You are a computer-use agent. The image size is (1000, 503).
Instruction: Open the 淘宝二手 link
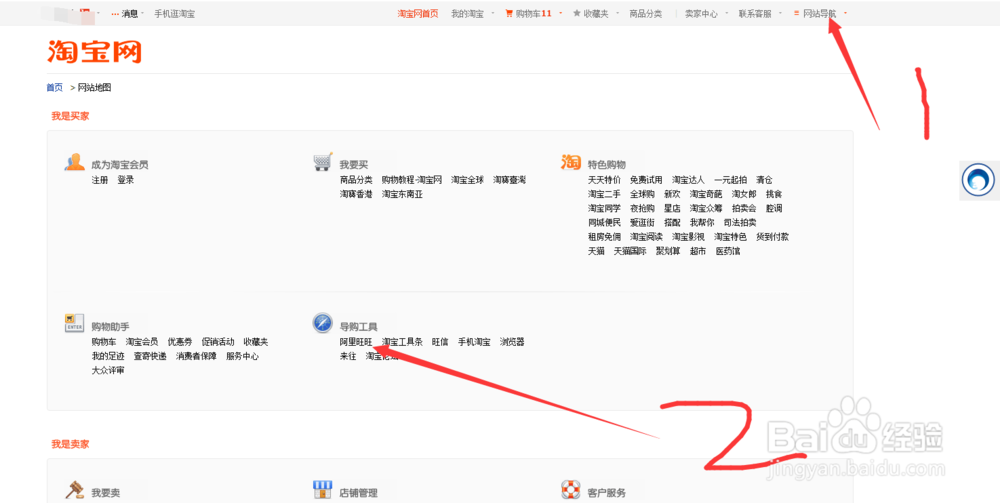pos(604,194)
